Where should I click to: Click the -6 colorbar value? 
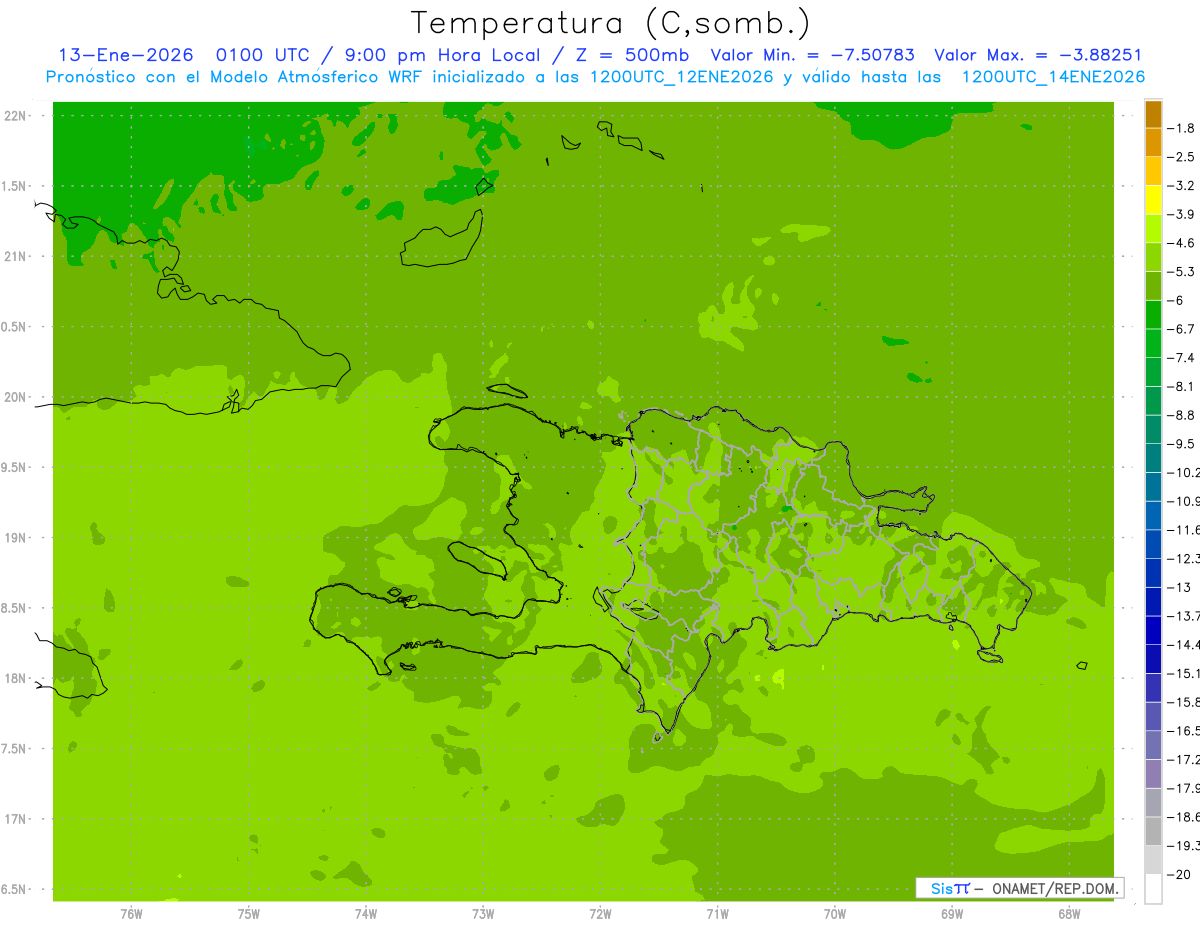(x=1177, y=300)
